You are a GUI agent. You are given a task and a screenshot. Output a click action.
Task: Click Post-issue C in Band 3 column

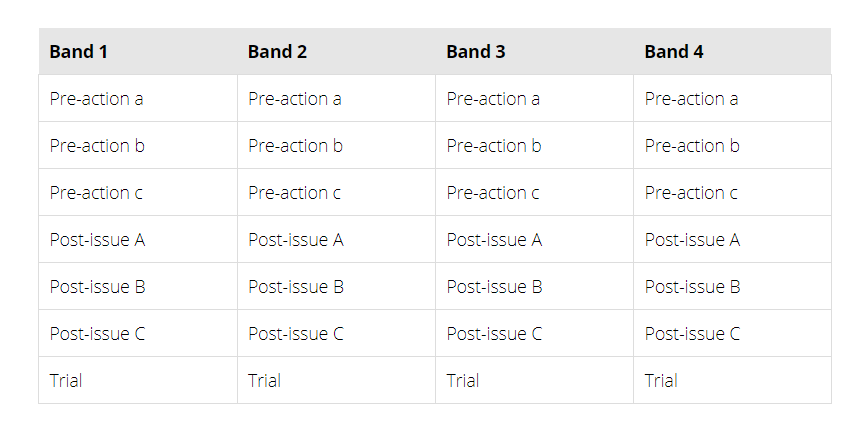click(494, 334)
